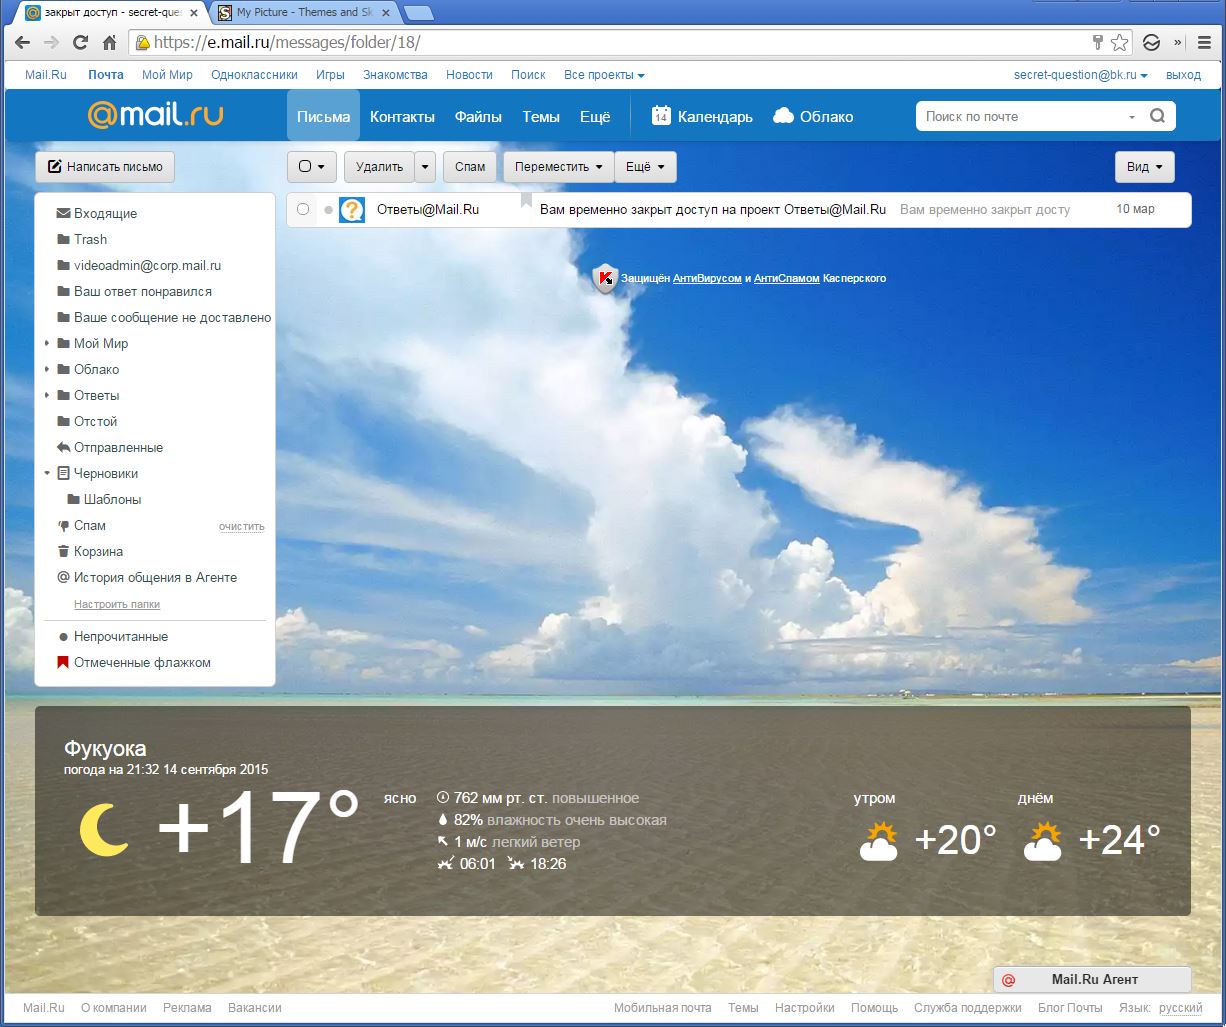Click the Ответы@Mail.Ru sender avatar

pyautogui.click(x=352, y=210)
